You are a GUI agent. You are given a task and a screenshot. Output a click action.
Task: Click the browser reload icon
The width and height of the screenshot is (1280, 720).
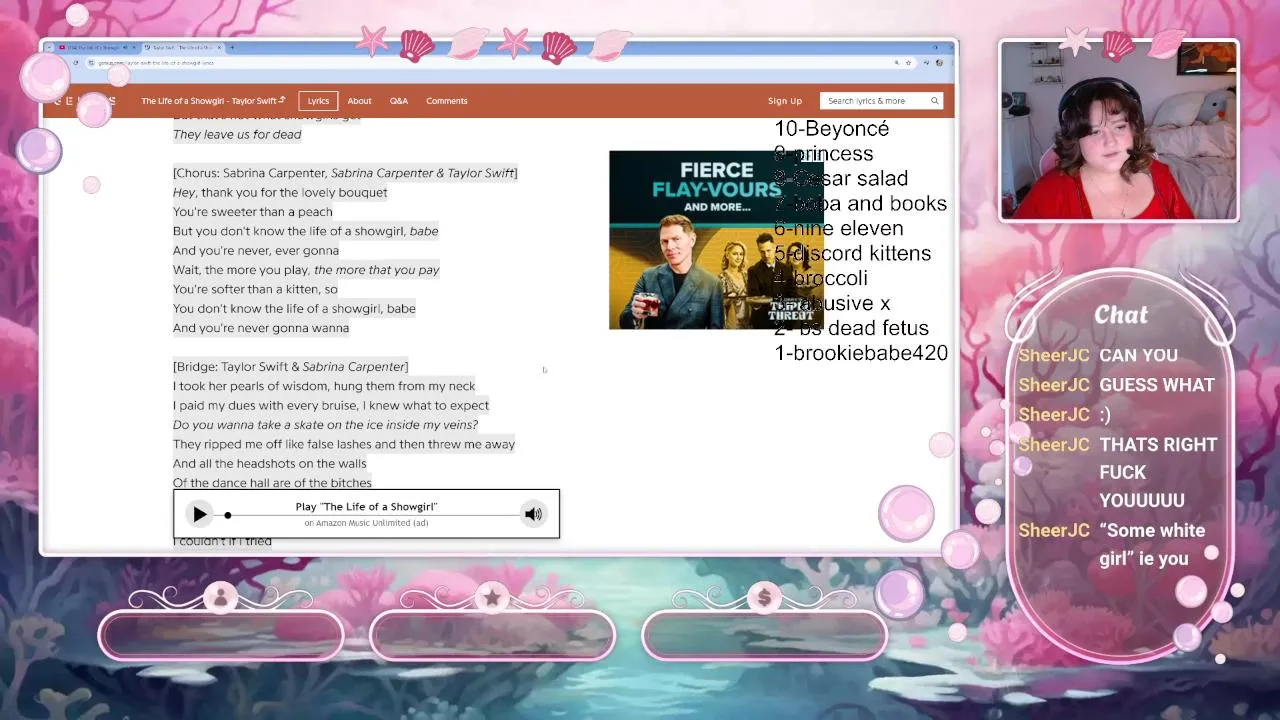coord(75,63)
